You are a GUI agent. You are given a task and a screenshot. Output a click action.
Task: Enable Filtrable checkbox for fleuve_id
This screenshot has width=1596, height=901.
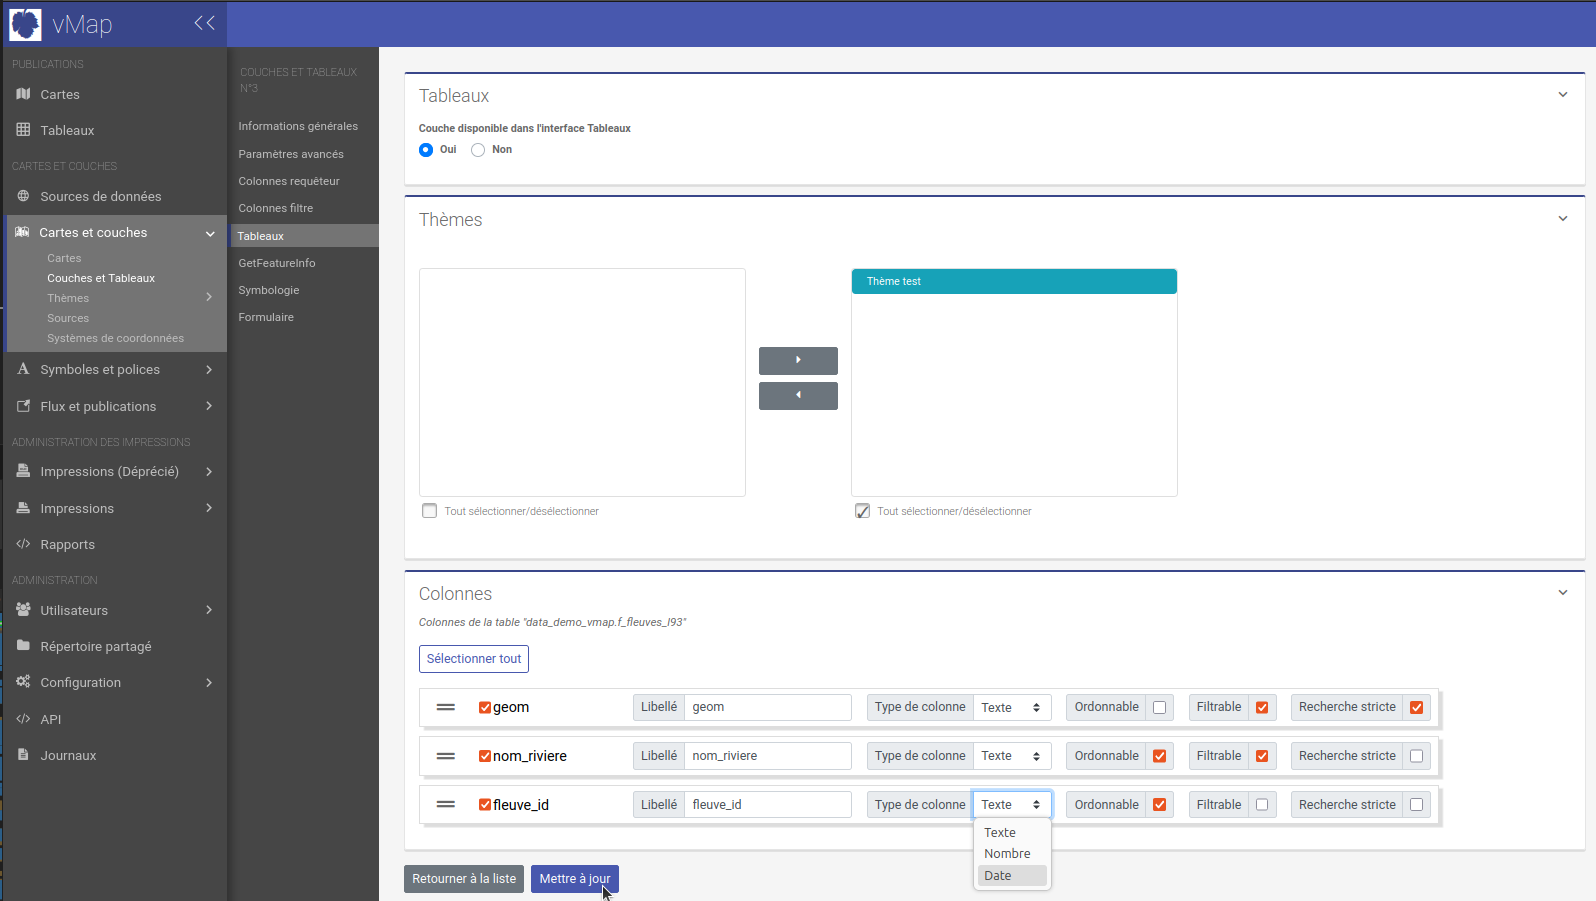[x=1262, y=805]
